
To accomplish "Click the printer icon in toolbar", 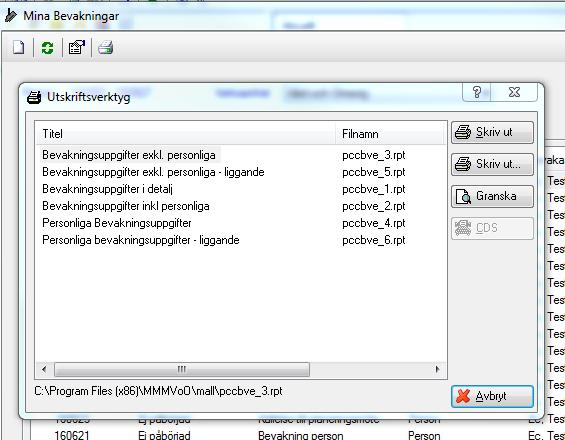I will tap(106, 48).
